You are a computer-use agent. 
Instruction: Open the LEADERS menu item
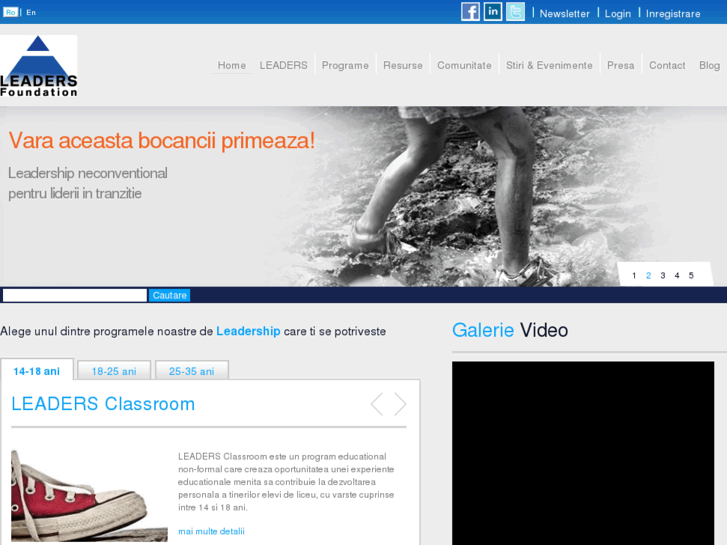(x=283, y=65)
